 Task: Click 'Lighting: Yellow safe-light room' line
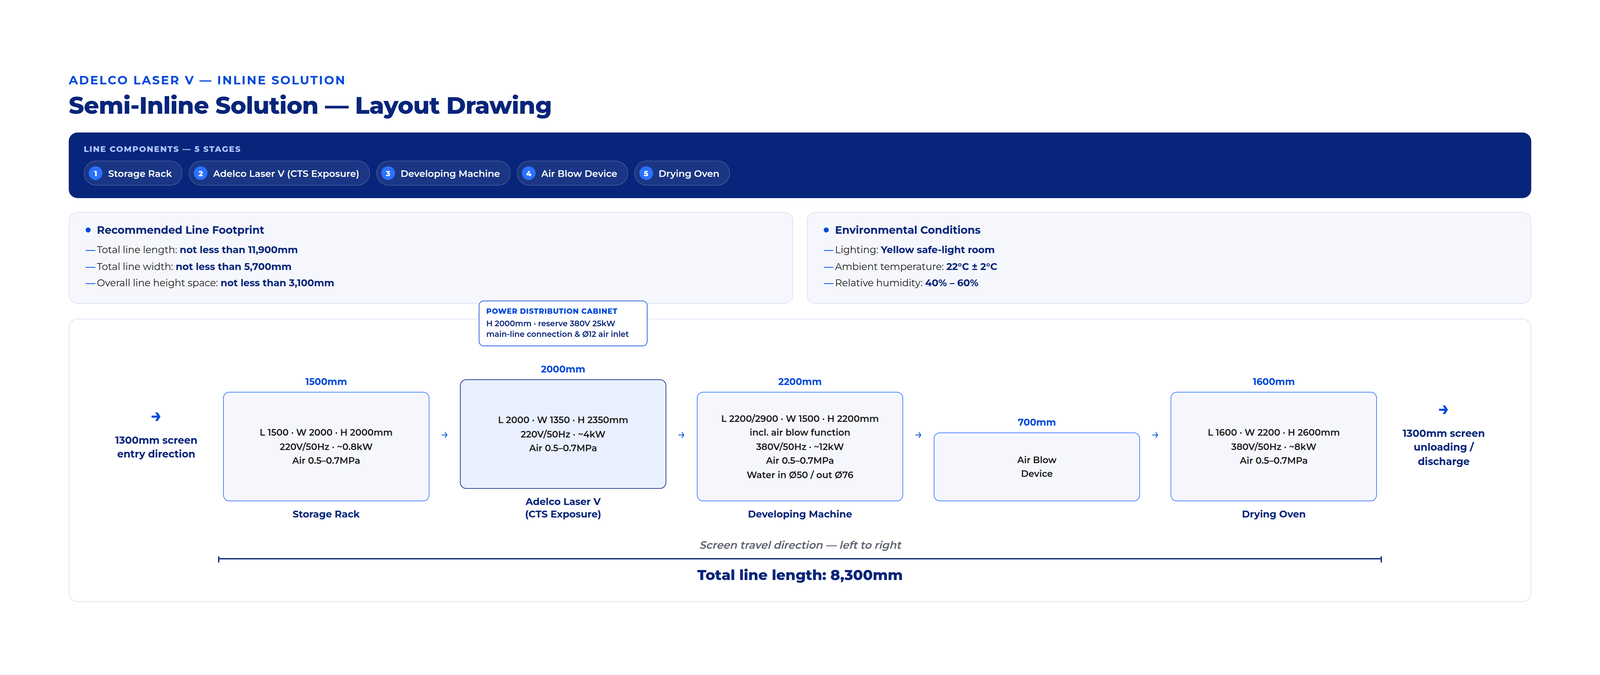[x=915, y=250]
